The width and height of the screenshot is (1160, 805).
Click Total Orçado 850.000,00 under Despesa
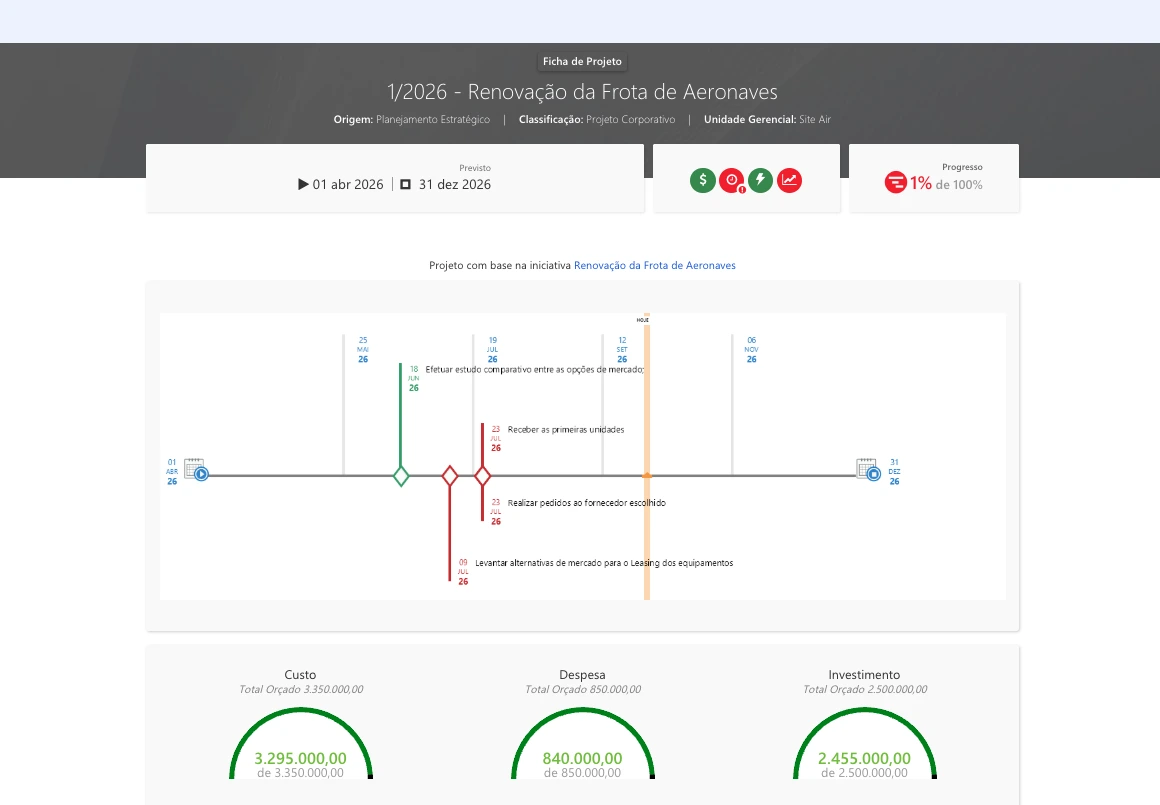pos(583,690)
